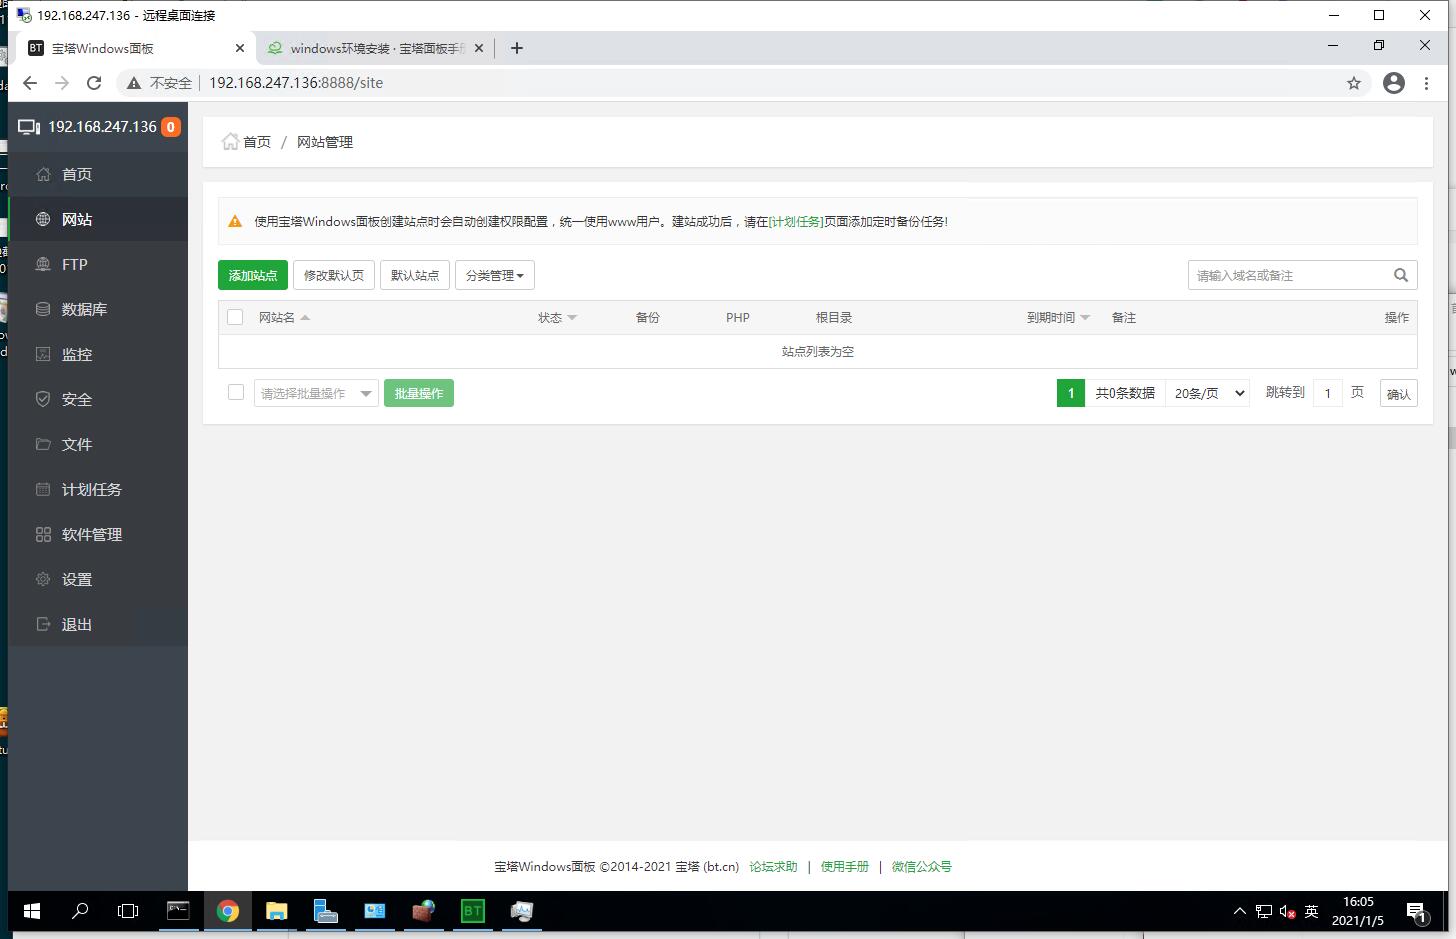Open Task View on taskbar
This screenshot has width=1456, height=939.
[x=128, y=911]
